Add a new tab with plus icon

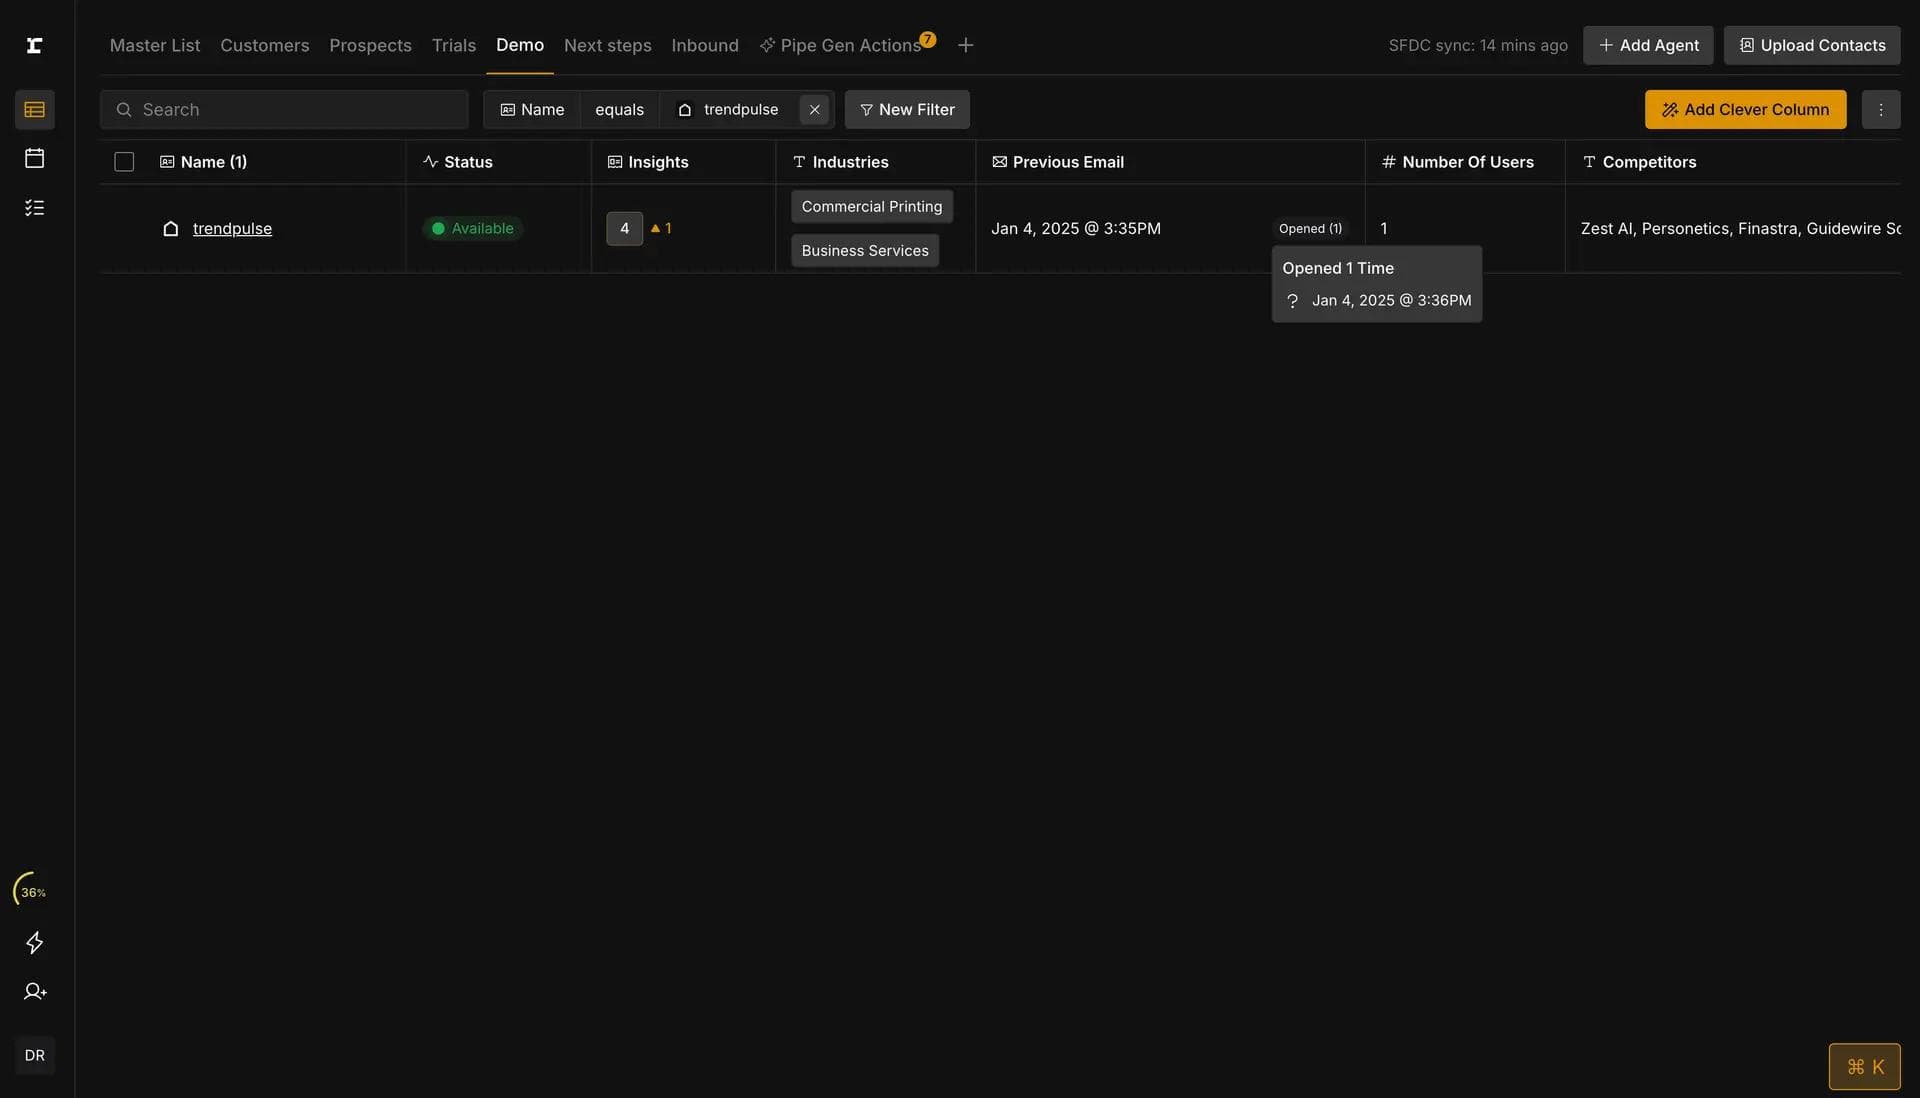(x=965, y=45)
